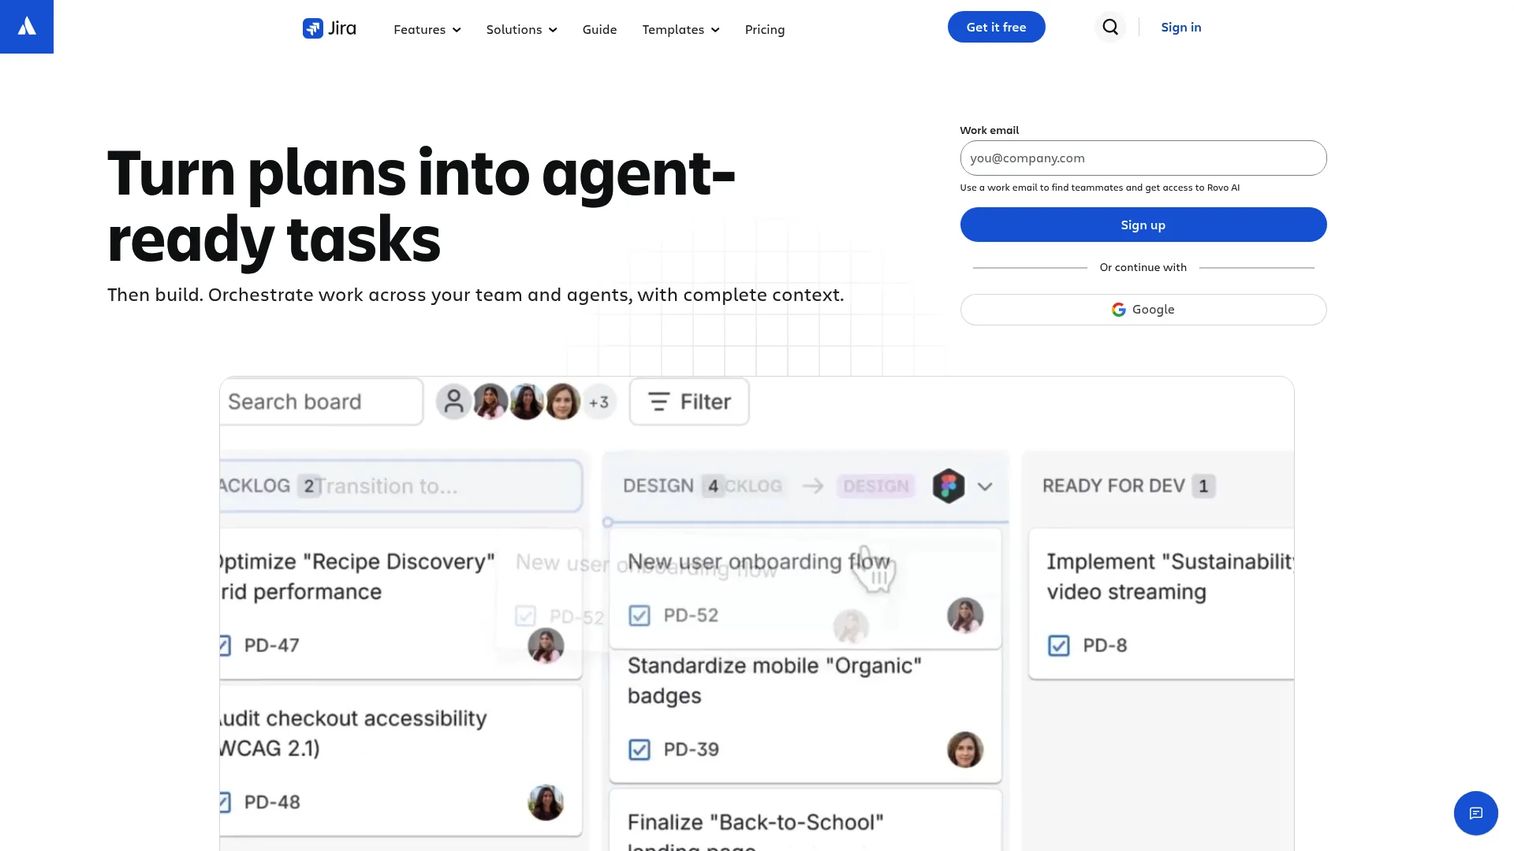This screenshot has height=851, width=1514.
Task: Toggle the task checkbox beside PD-8
Action: [x=1058, y=645]
